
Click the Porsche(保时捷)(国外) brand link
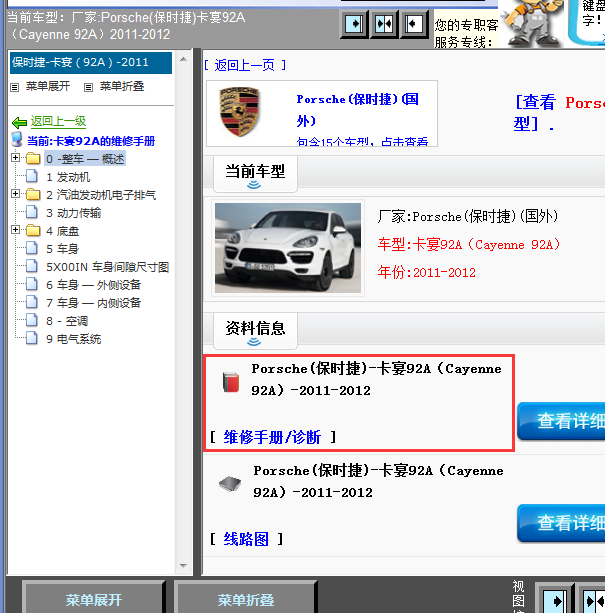click(358, 110)
